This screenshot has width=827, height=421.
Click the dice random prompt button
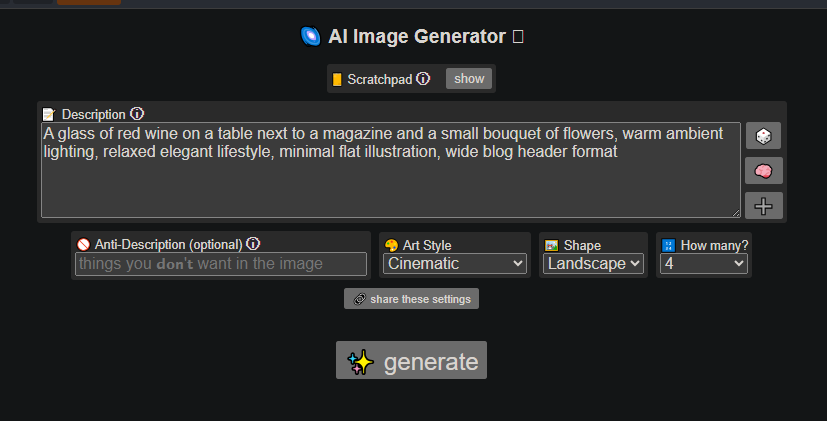[763, 136]
